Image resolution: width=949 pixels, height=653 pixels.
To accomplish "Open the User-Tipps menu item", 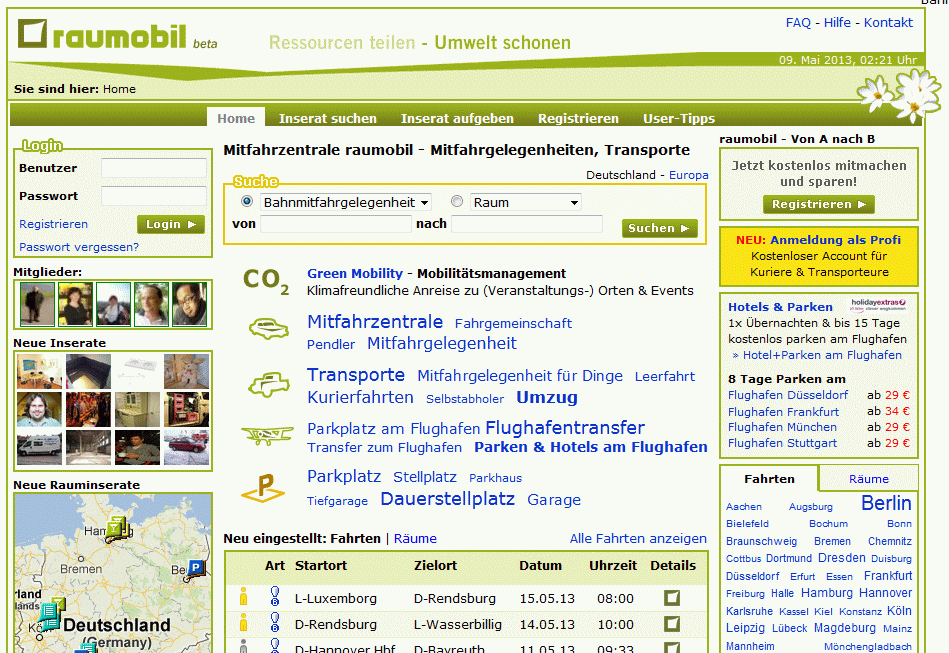I will (x=678, y=118).
